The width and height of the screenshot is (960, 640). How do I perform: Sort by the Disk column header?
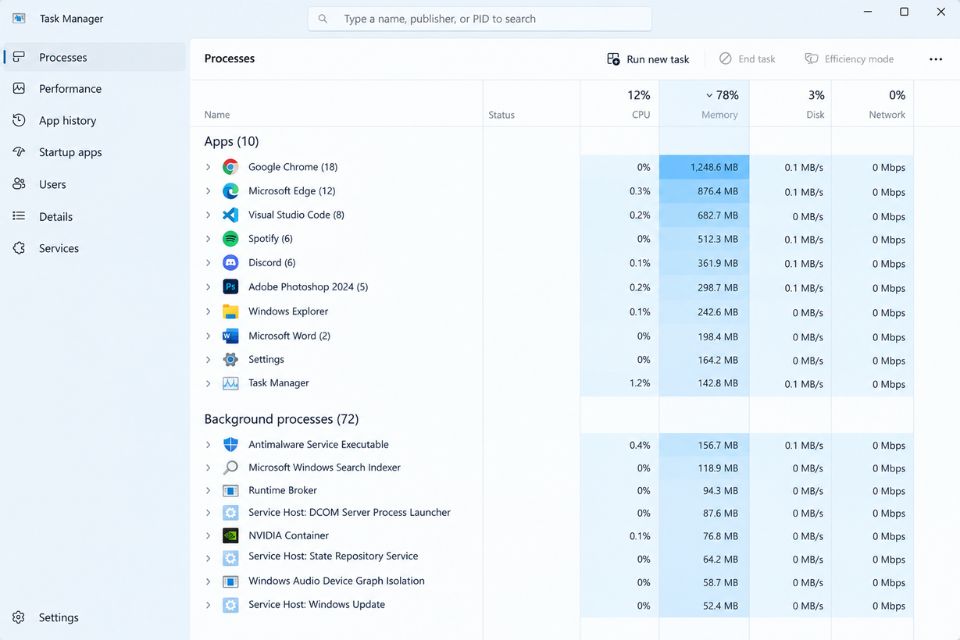(790, 104)
